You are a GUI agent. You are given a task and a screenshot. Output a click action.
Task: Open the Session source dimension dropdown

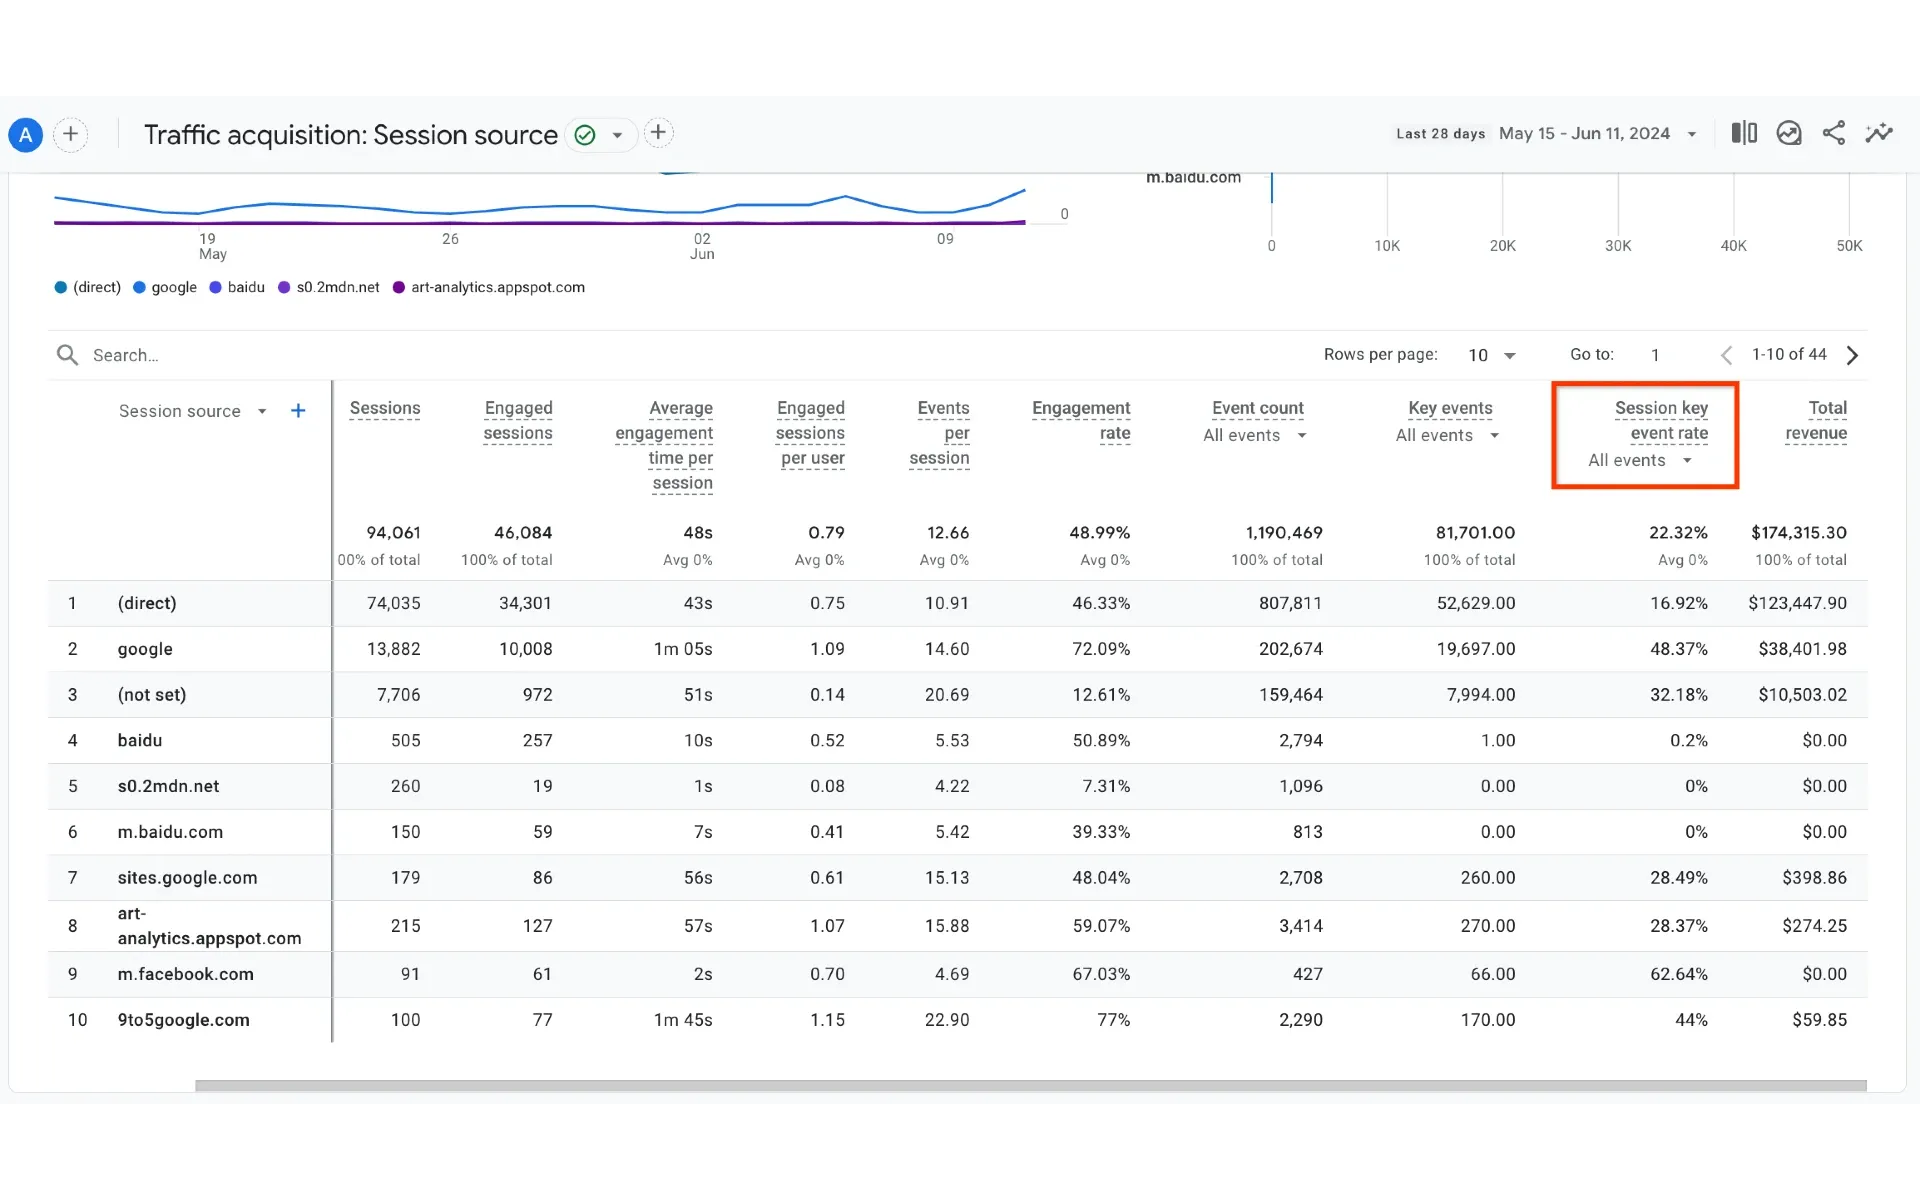click(x=261, y=410)
